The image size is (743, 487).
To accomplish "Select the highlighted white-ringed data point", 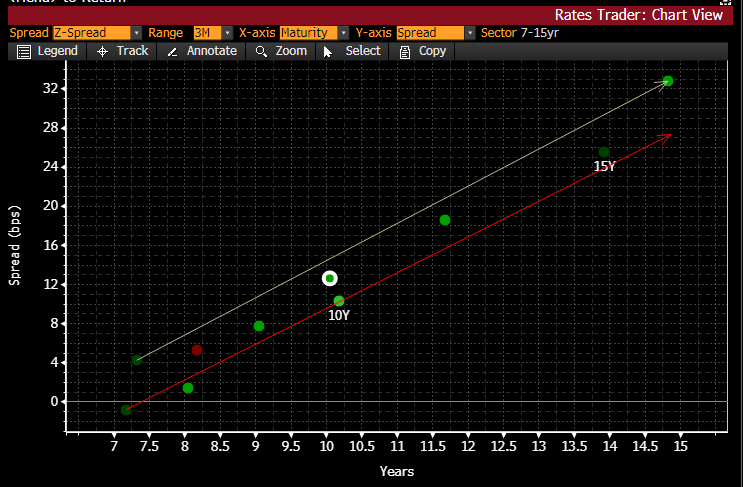I will 330,278.
